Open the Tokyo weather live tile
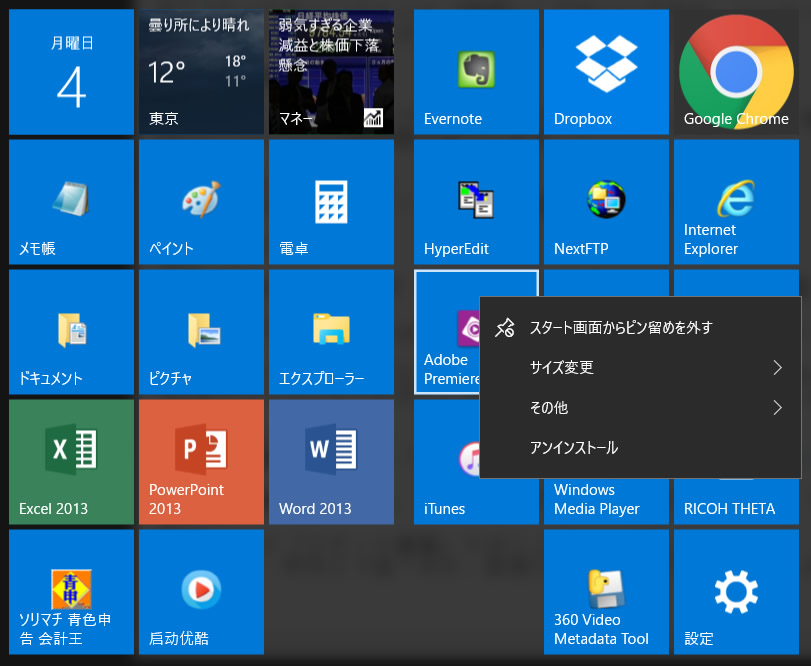Image resolution: width=811 pixels, height=666 pixels. [201, 72]
